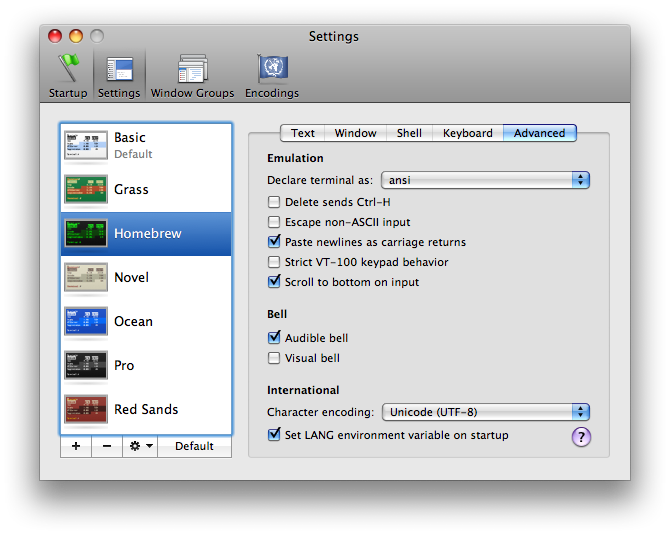Uncheck Set LANG environment variable on startup
Viewport: 670px width, 535px height.
point(274,435)
